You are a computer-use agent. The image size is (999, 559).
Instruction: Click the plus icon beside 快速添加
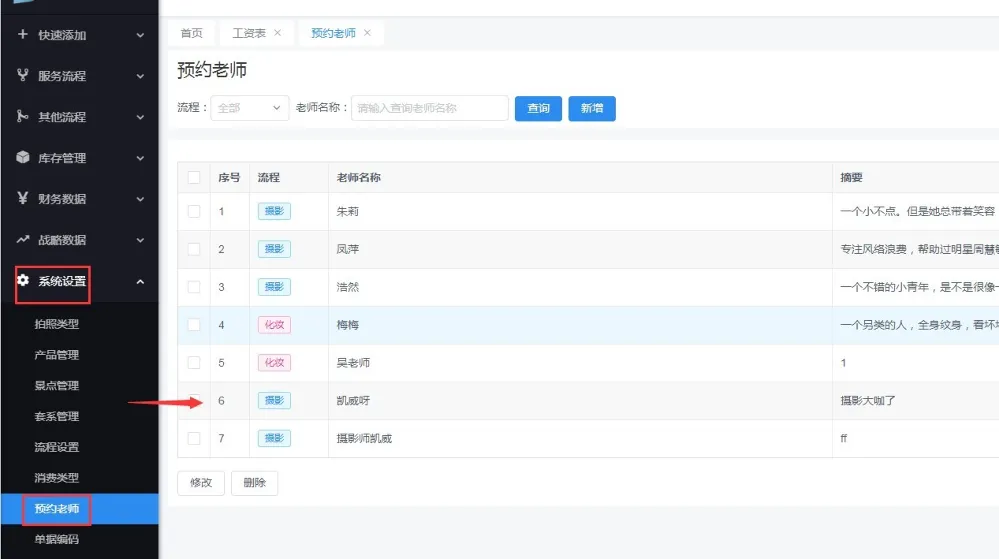click(x=23, y=35)
